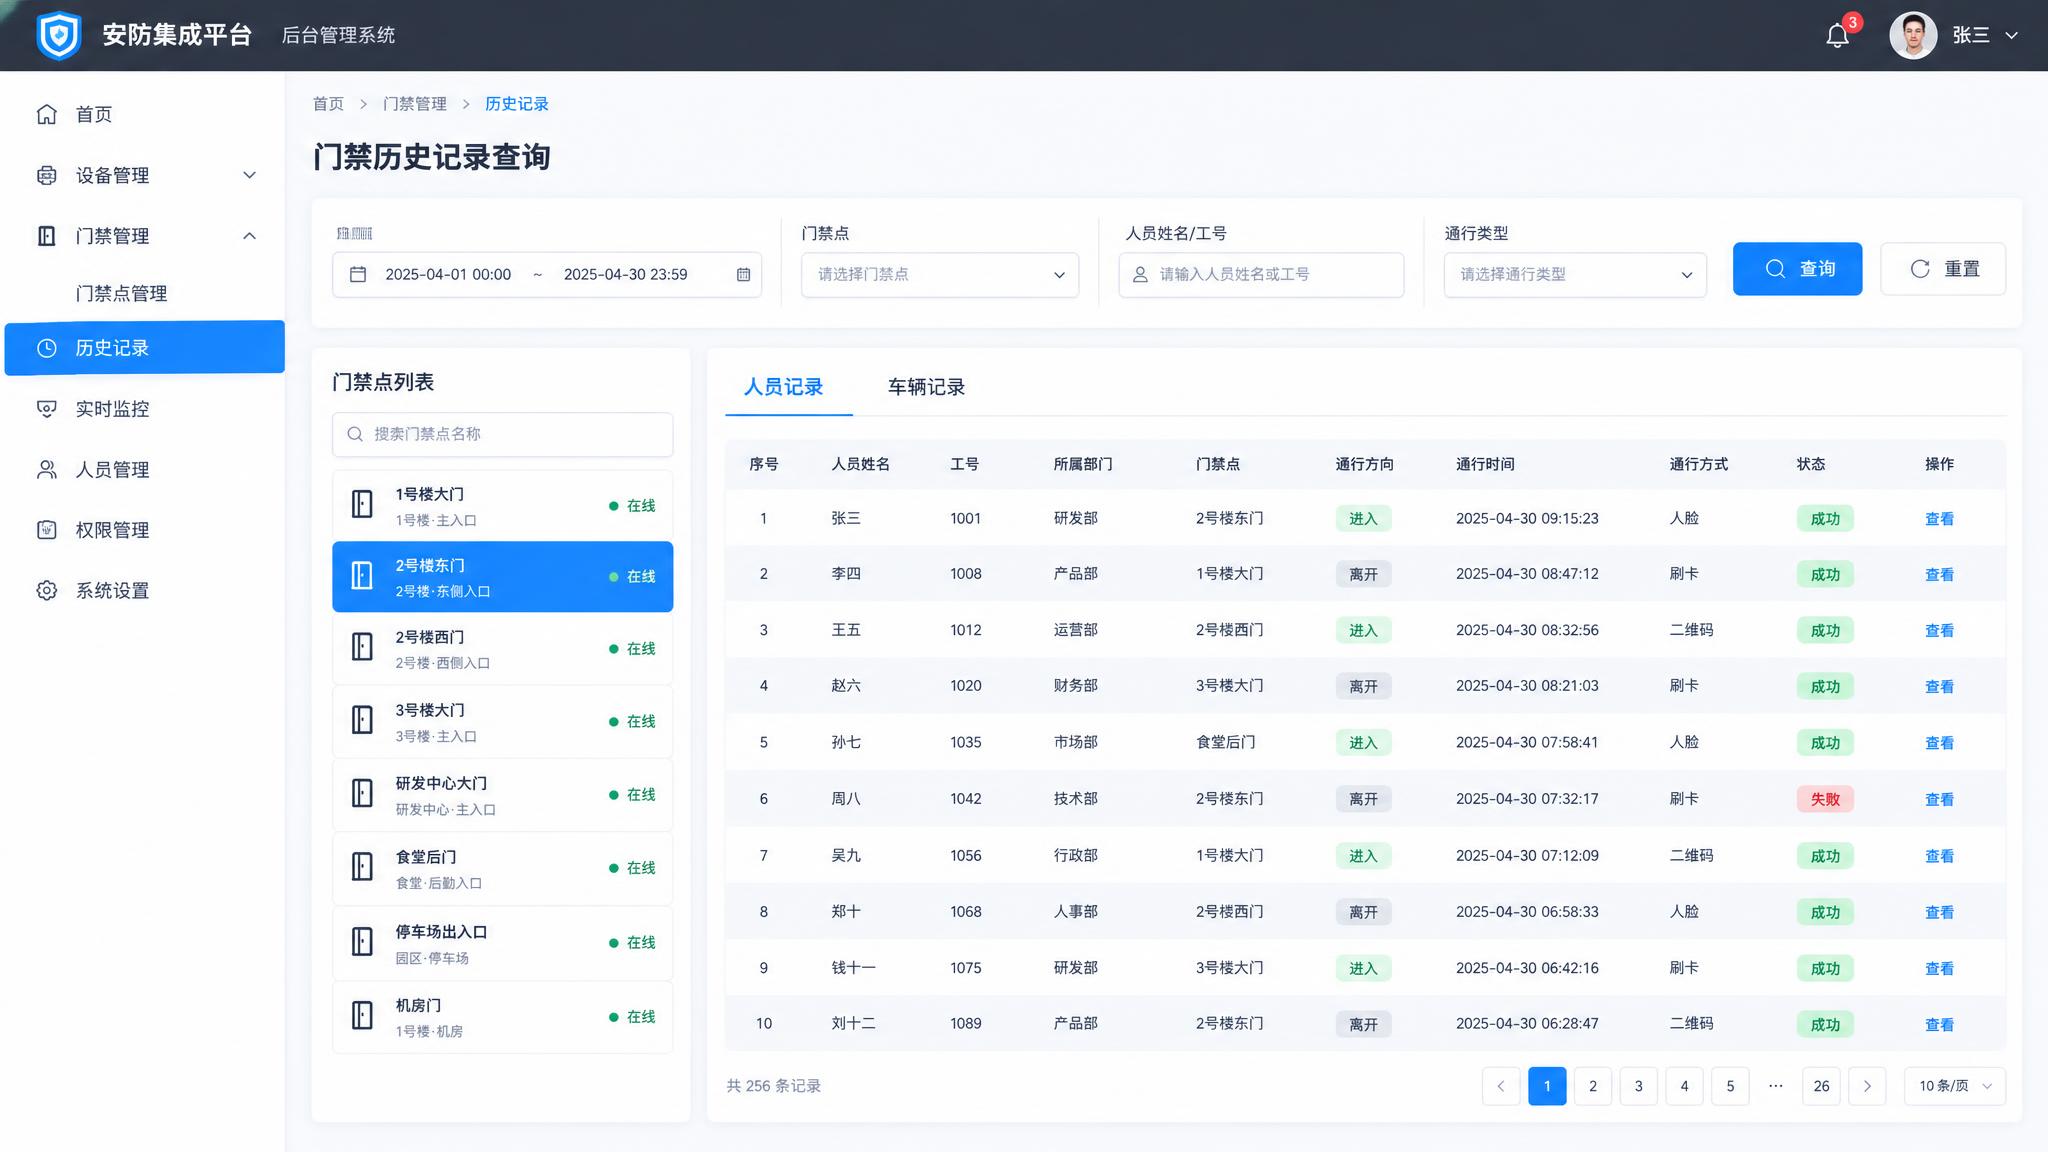Open the 10条/页 page size dropdown
2048x1152 pixels.
coord(1955,1086)
